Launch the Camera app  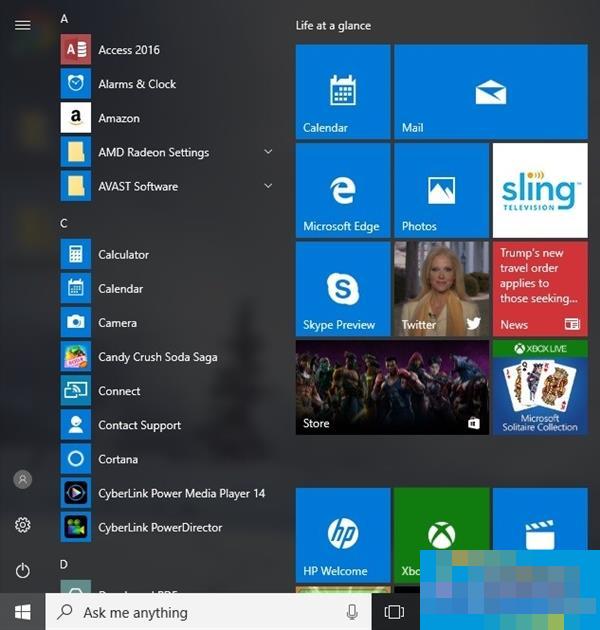167,323
